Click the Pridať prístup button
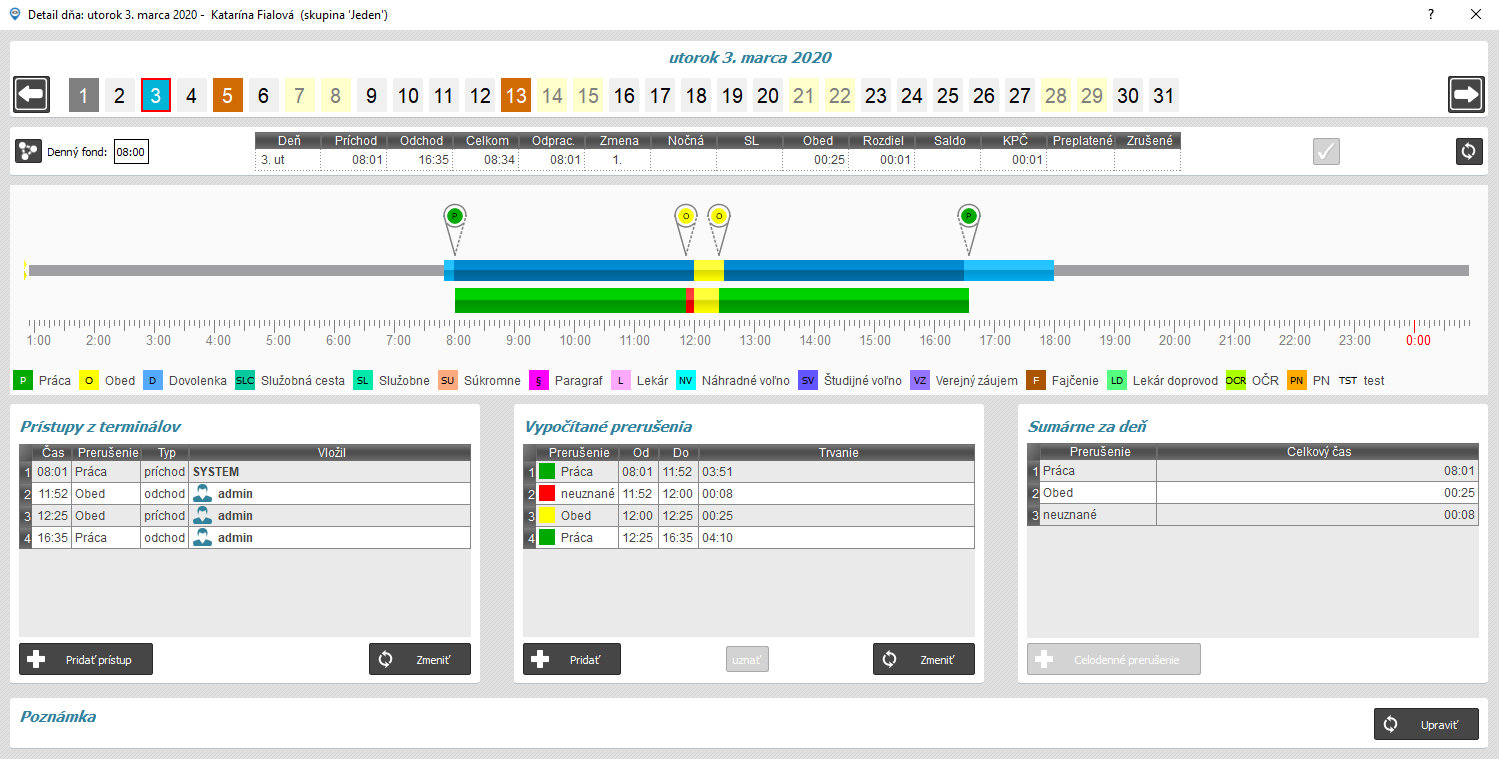The width and height of the screenshot is (1499, 759). [86, 659]
